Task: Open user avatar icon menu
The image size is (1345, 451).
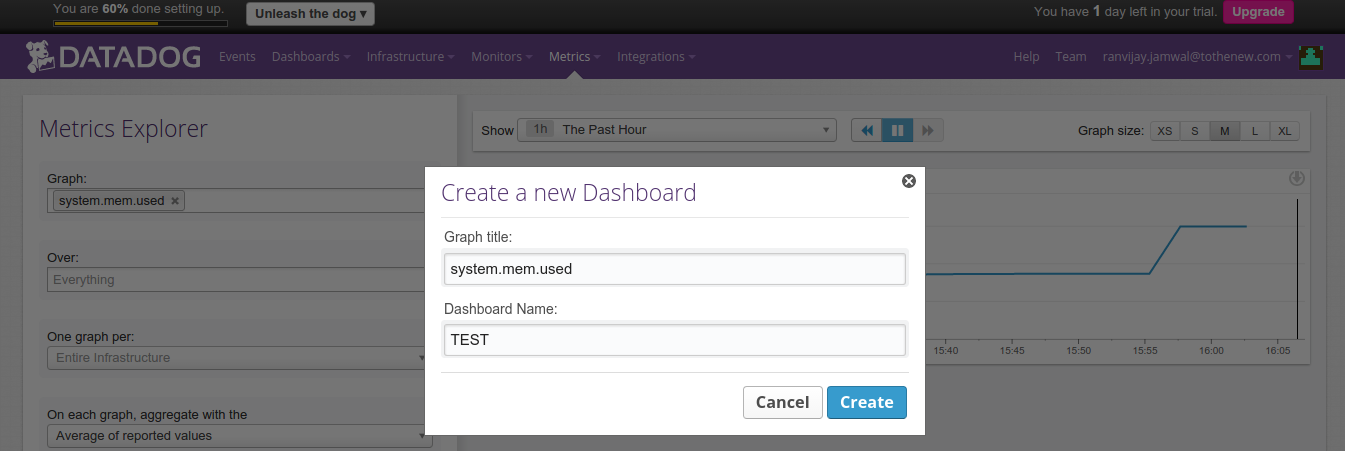Action: 1311,57
